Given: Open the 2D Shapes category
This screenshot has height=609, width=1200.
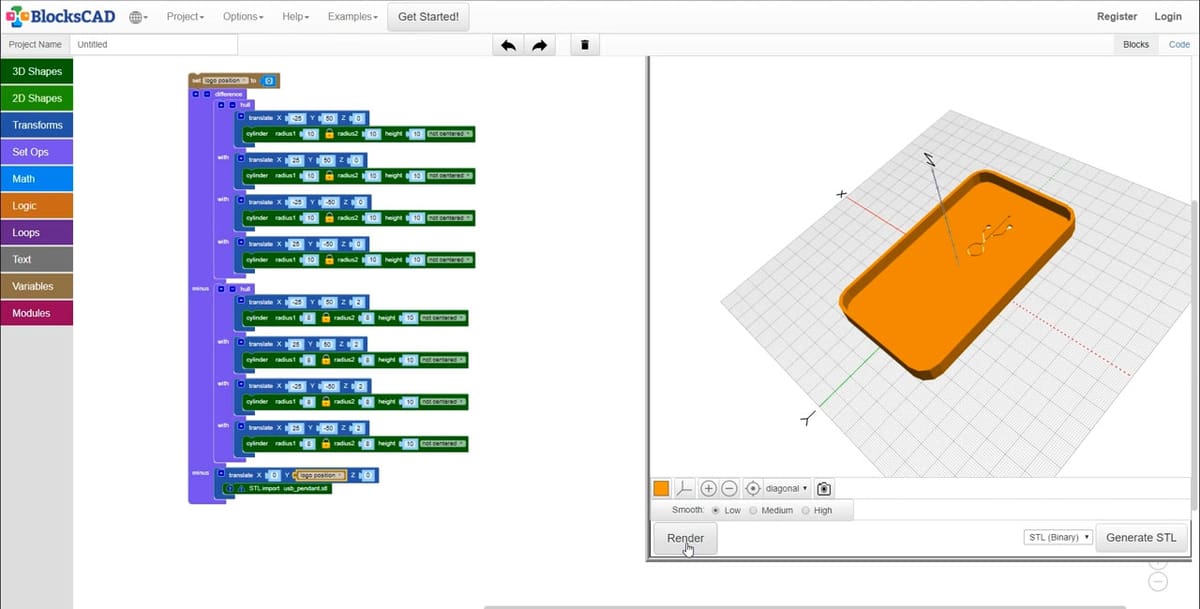Looking at the screenshot, I should (37, 98).
